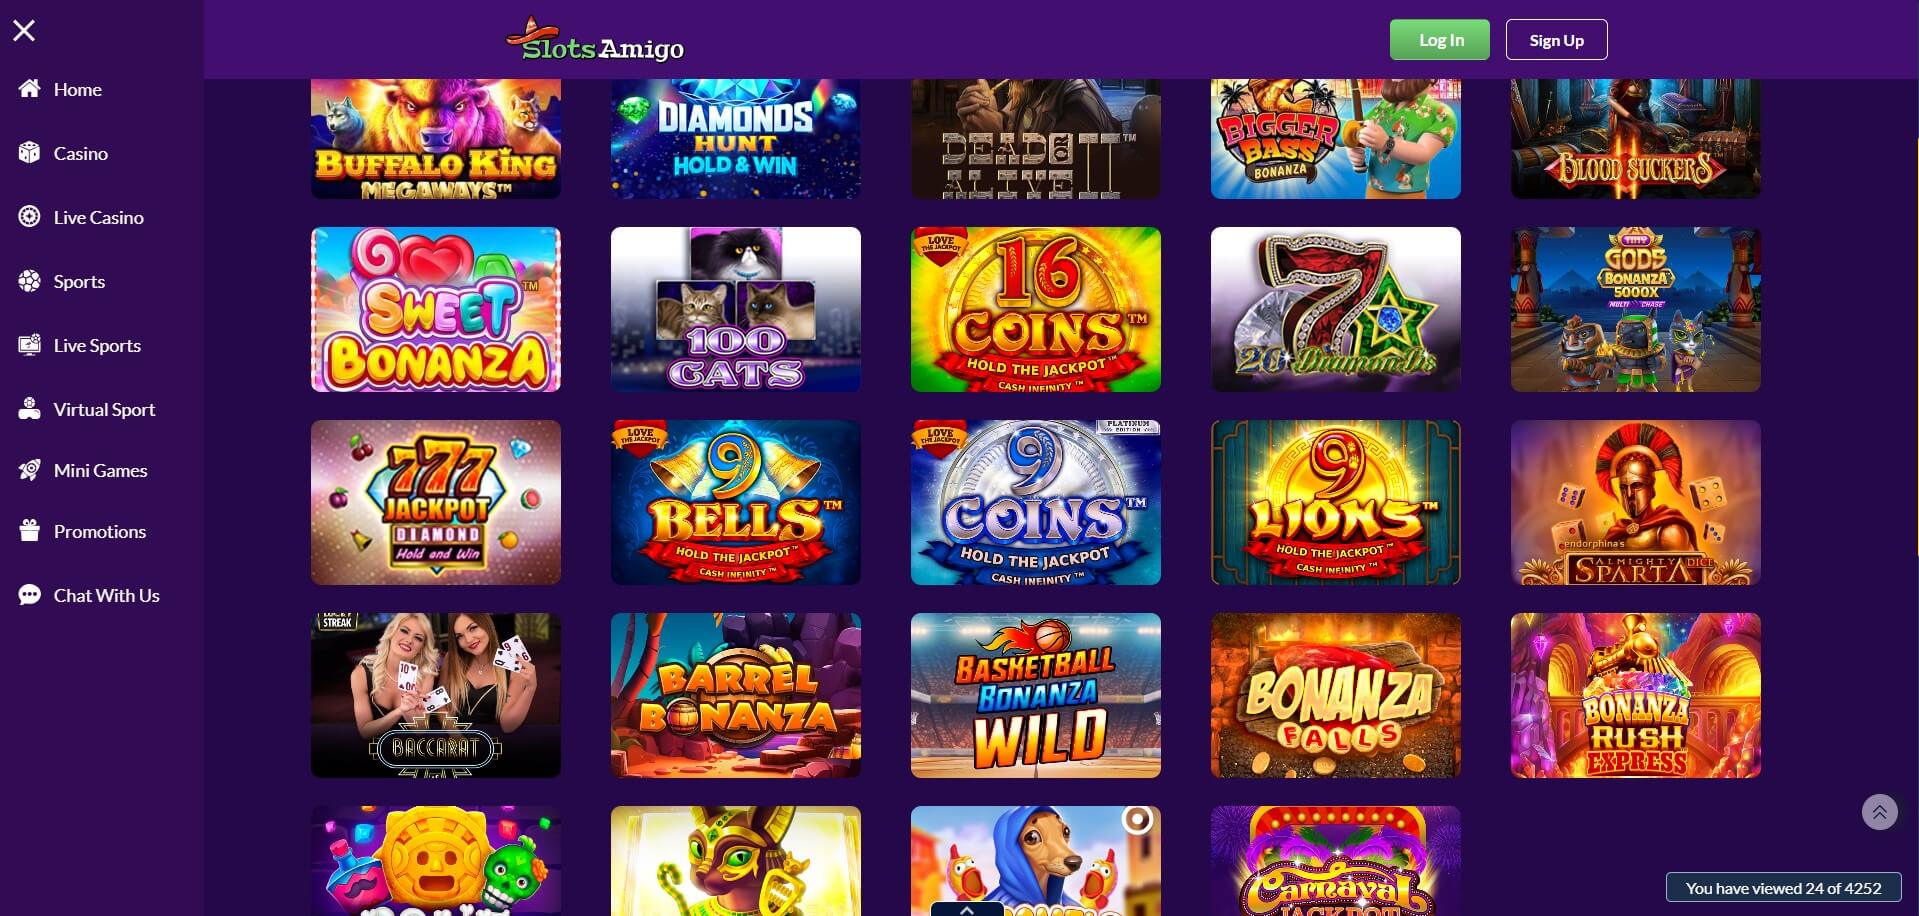Screen dimensions: 1919x916
Task: Click the green Log In button
Action: tap(1440, 40)
